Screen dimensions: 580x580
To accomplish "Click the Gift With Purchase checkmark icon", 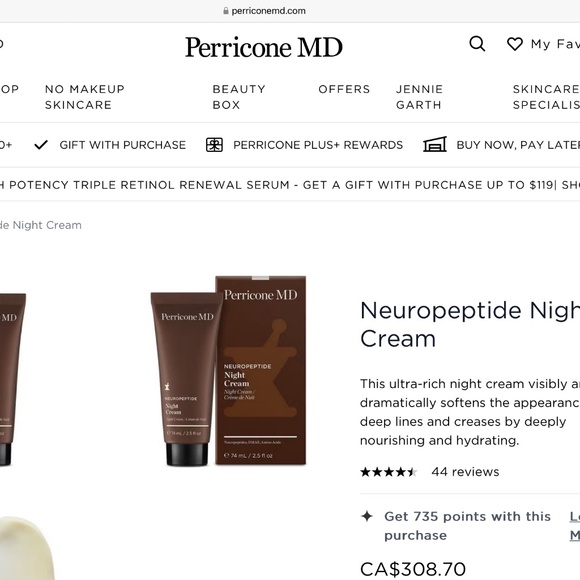I will point(41,145).
